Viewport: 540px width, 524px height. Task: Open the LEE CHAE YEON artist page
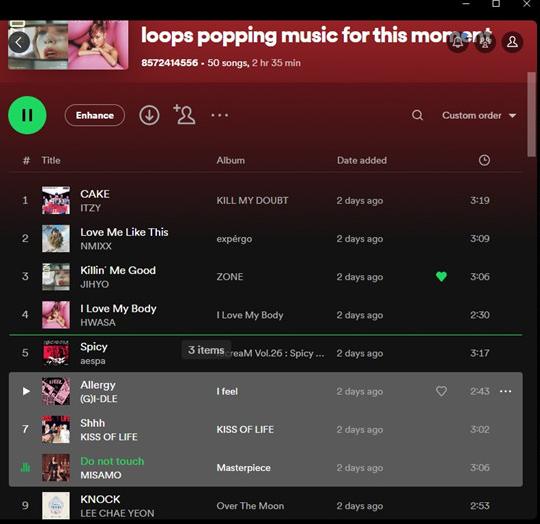coord(117,513)
